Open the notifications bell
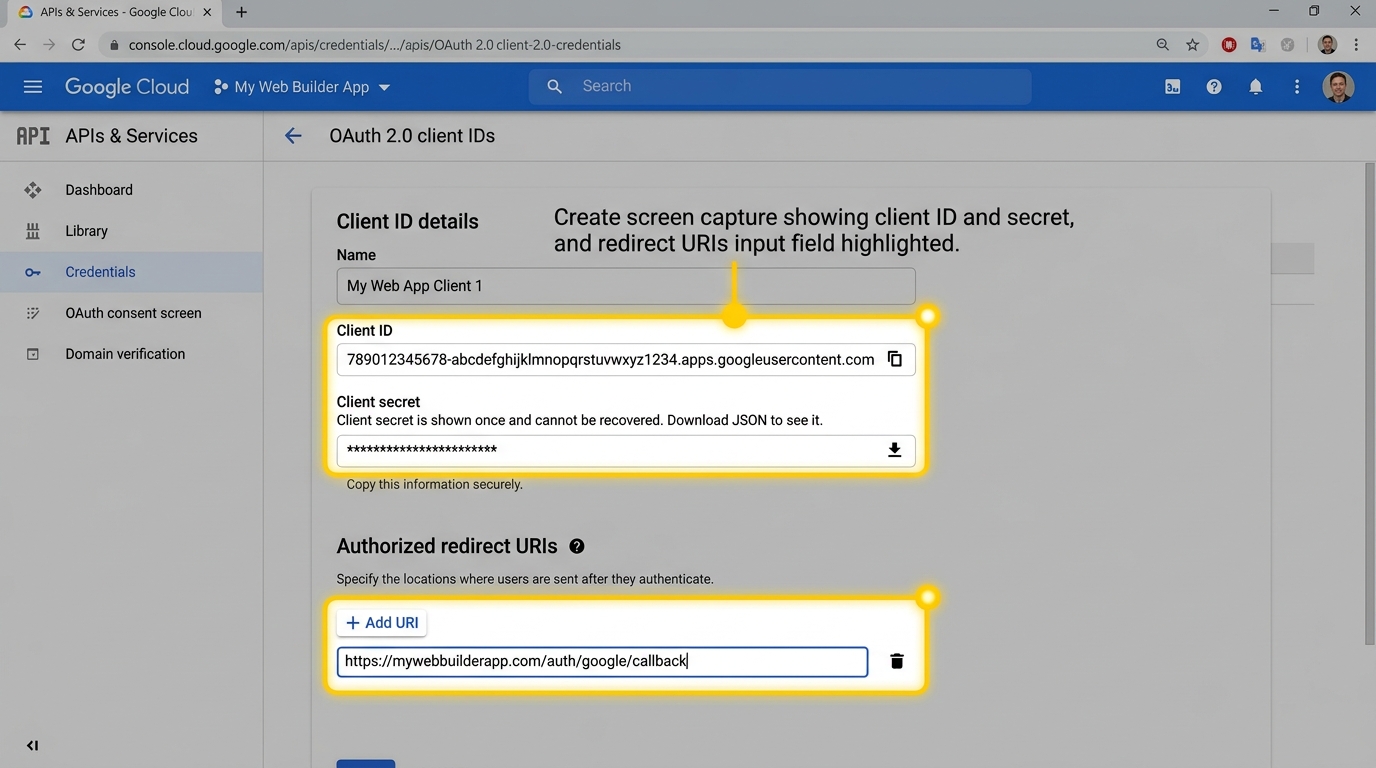The width and height of the screenshot is (1376, 768). coord(1255,87)
